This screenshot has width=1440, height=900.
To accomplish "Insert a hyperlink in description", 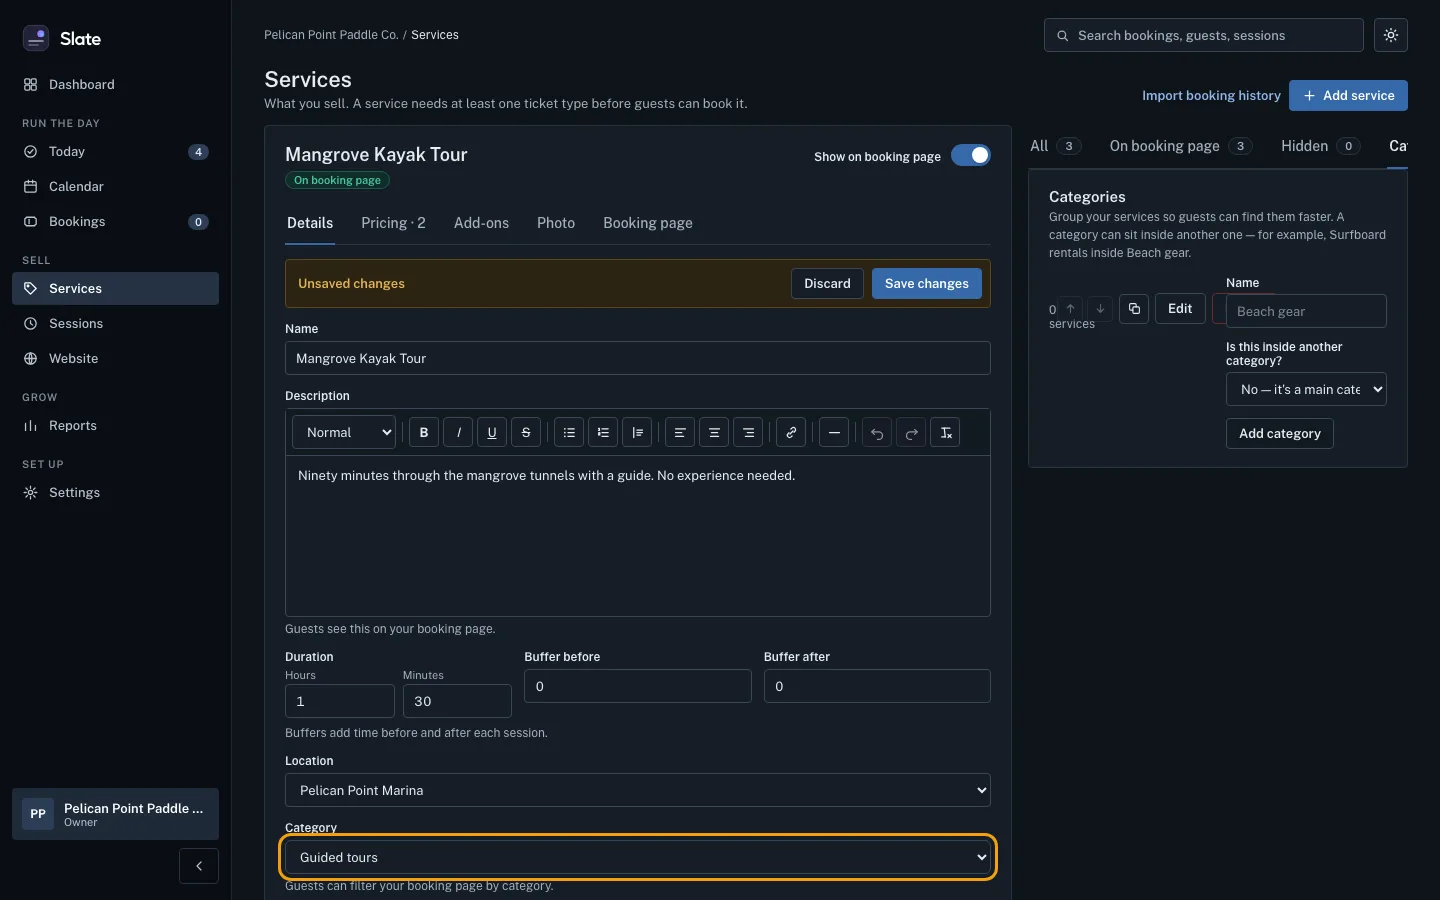I will [x=791, y=432].
